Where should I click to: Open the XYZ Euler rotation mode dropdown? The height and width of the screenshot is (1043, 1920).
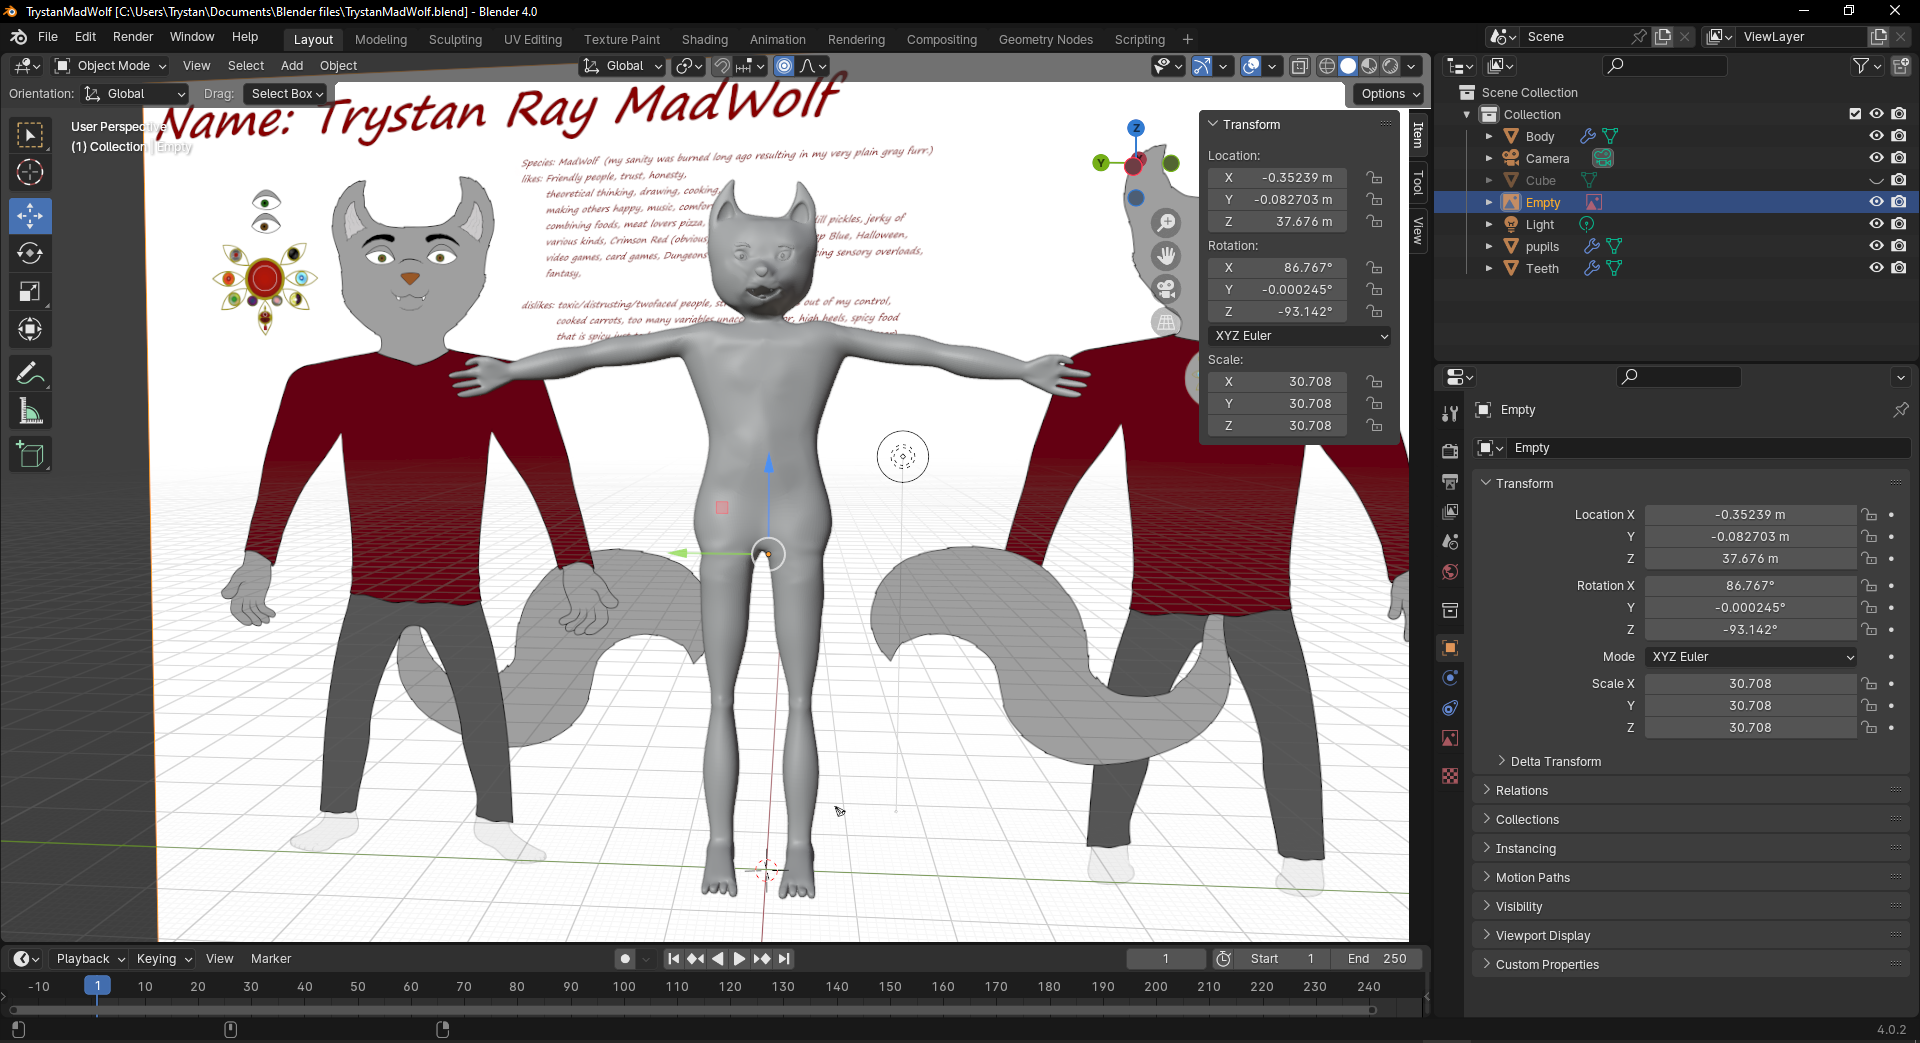tap(1300, 336)
